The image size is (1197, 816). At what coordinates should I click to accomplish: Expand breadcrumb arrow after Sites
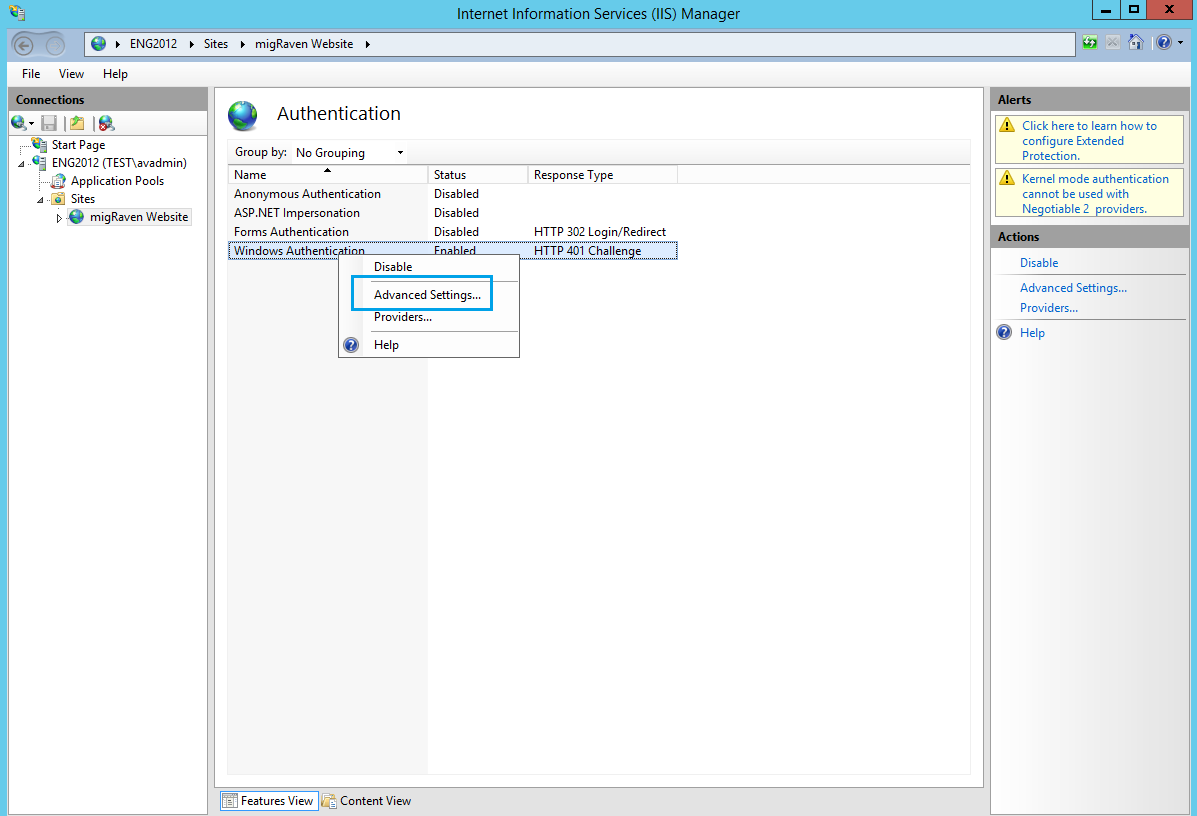point(242,44)
